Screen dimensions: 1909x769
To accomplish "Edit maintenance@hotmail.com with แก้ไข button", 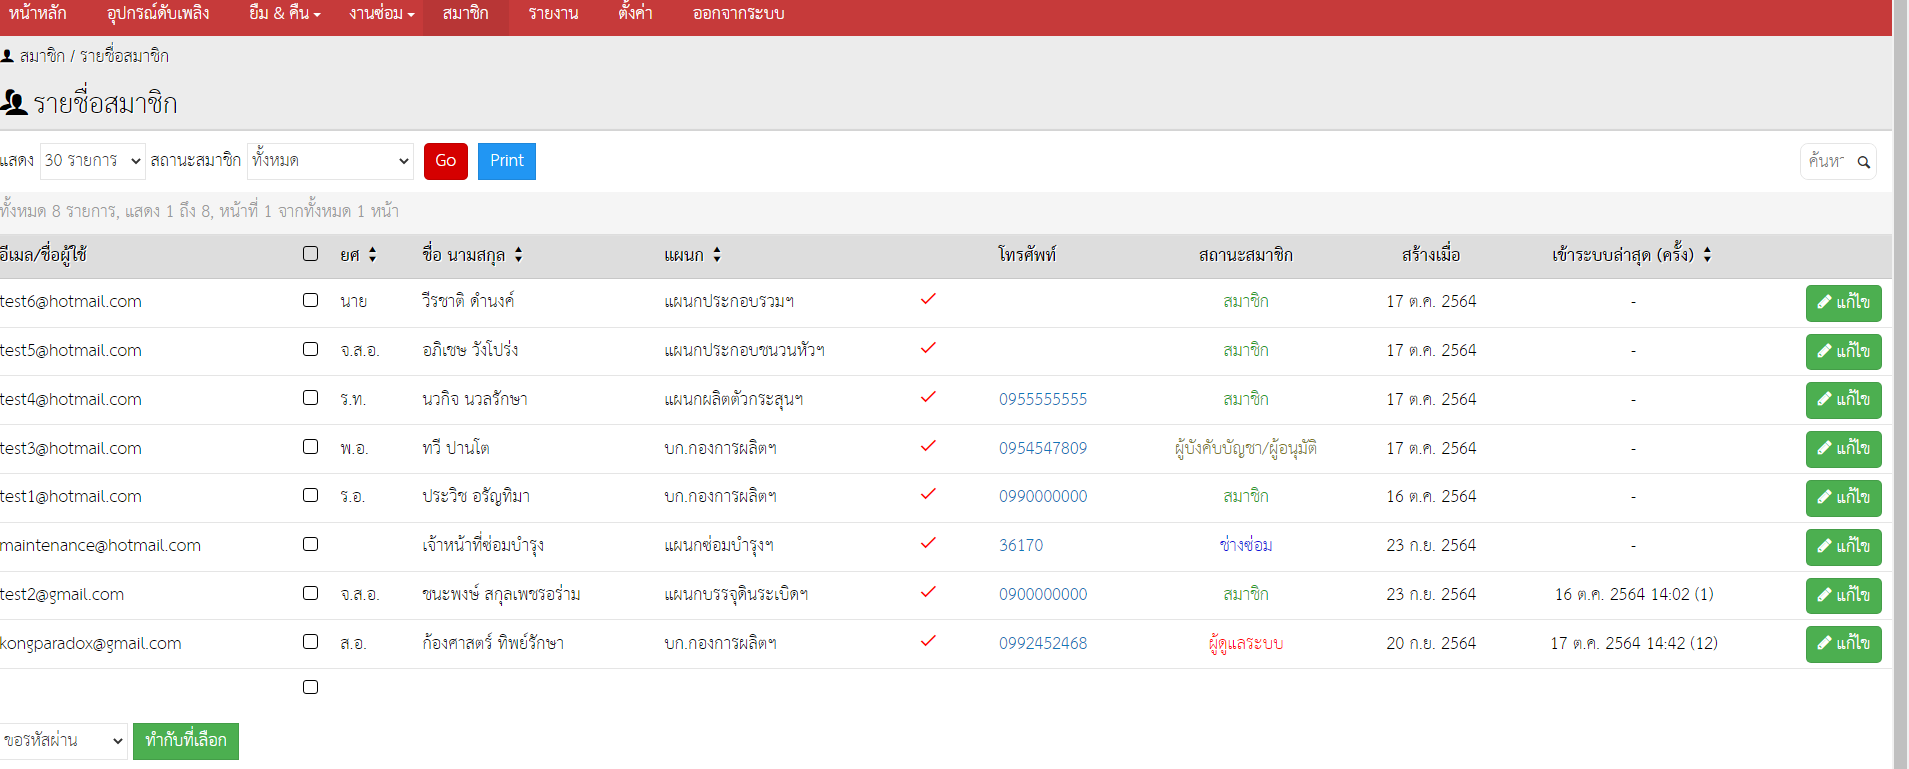I will [1843, 547].
